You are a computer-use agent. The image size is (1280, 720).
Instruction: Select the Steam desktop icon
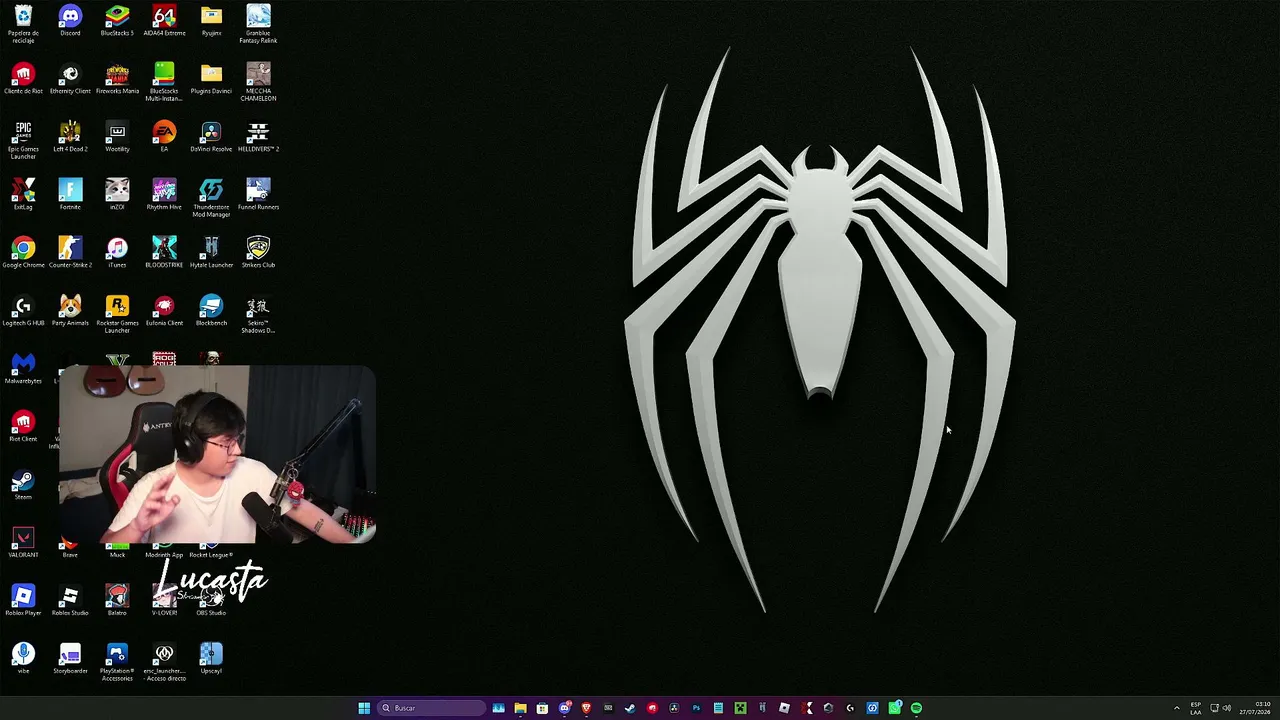coord(23,485)
